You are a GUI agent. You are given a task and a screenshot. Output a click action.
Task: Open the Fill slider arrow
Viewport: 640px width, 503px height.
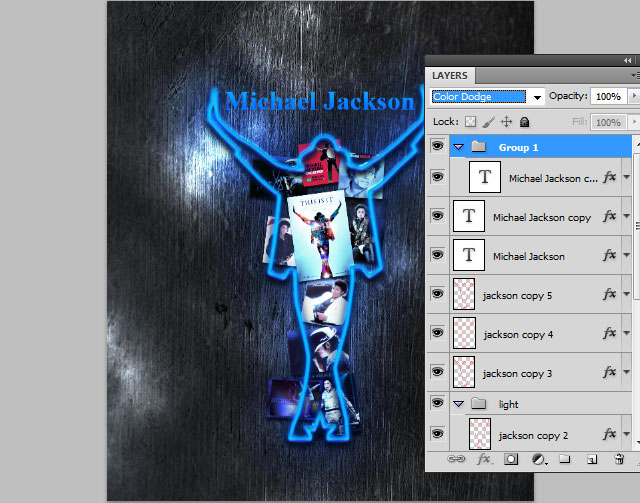tap(634, 122)
